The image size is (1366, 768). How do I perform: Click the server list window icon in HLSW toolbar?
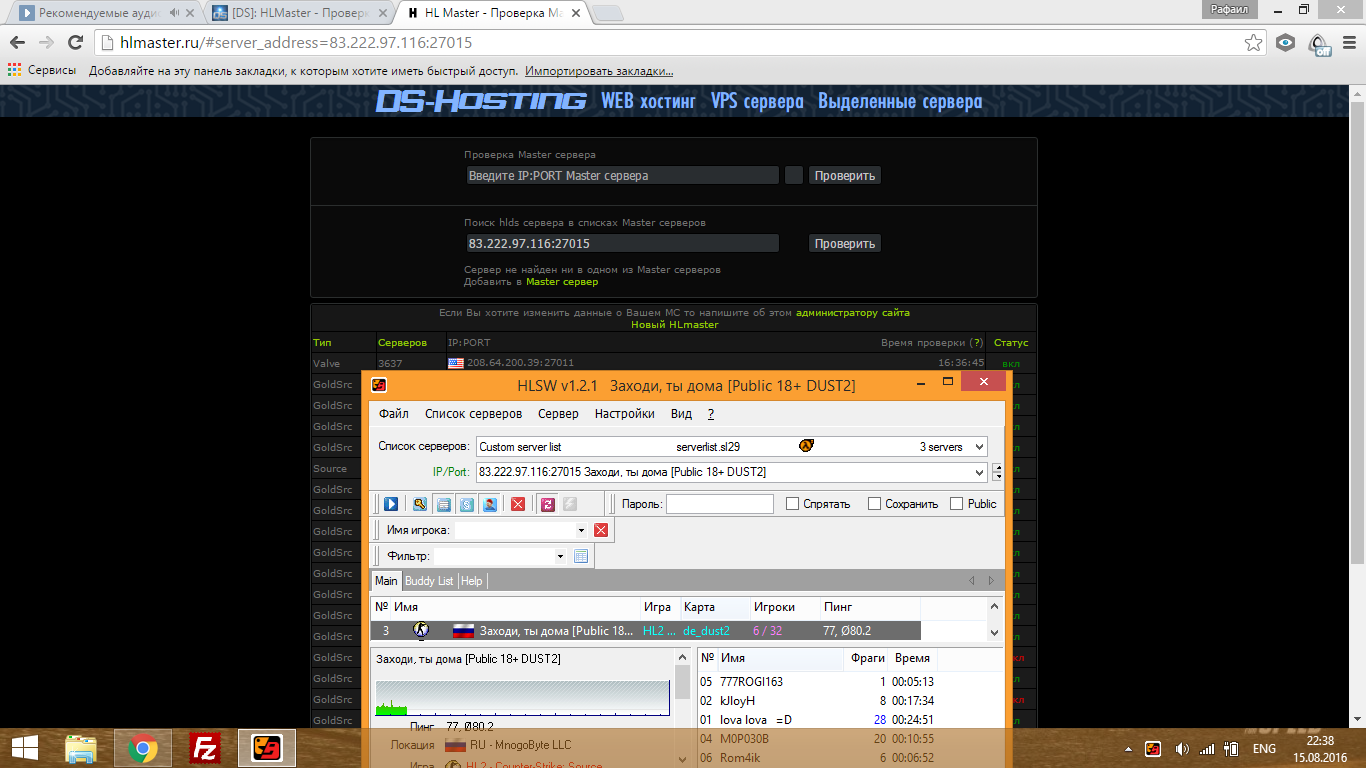[x=443, y=504]
